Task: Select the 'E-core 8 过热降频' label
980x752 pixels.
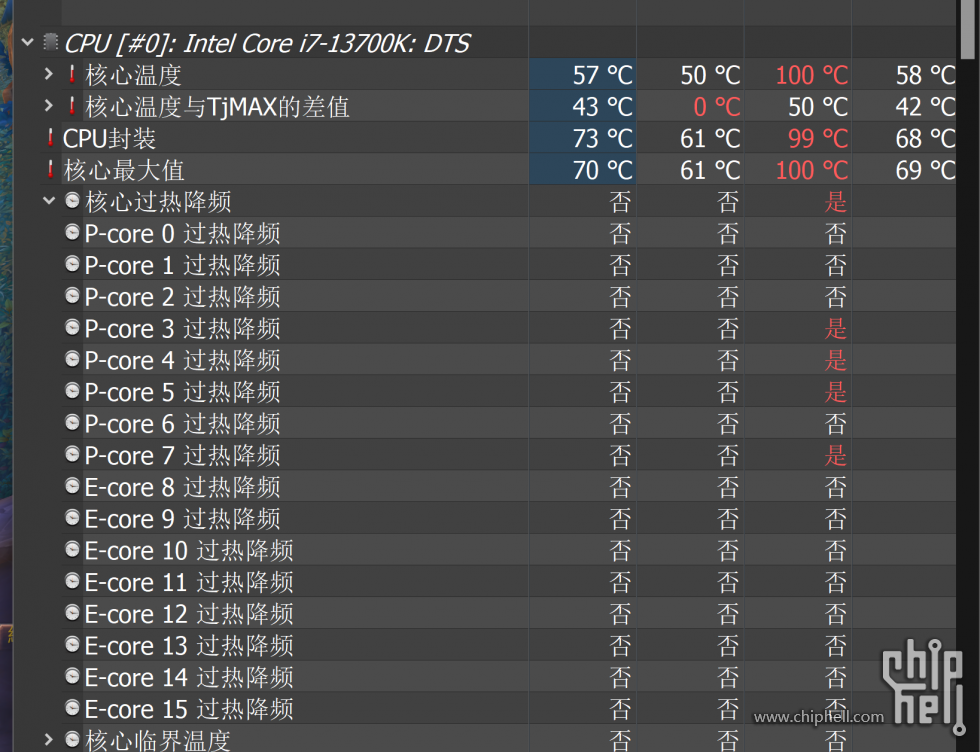Action: click(x=182, y=488)
